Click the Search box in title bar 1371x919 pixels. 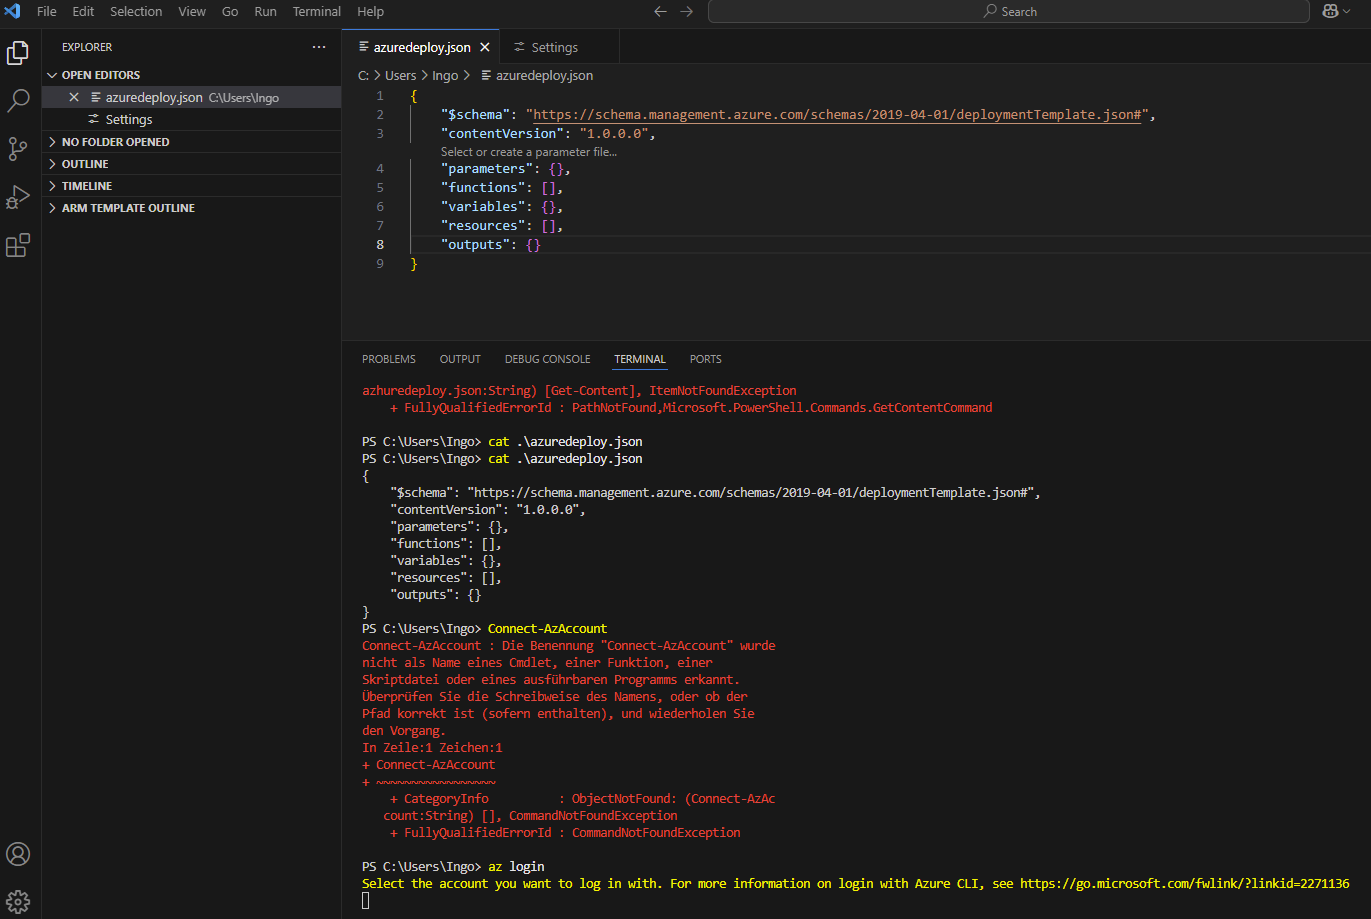pos(1008,11)
